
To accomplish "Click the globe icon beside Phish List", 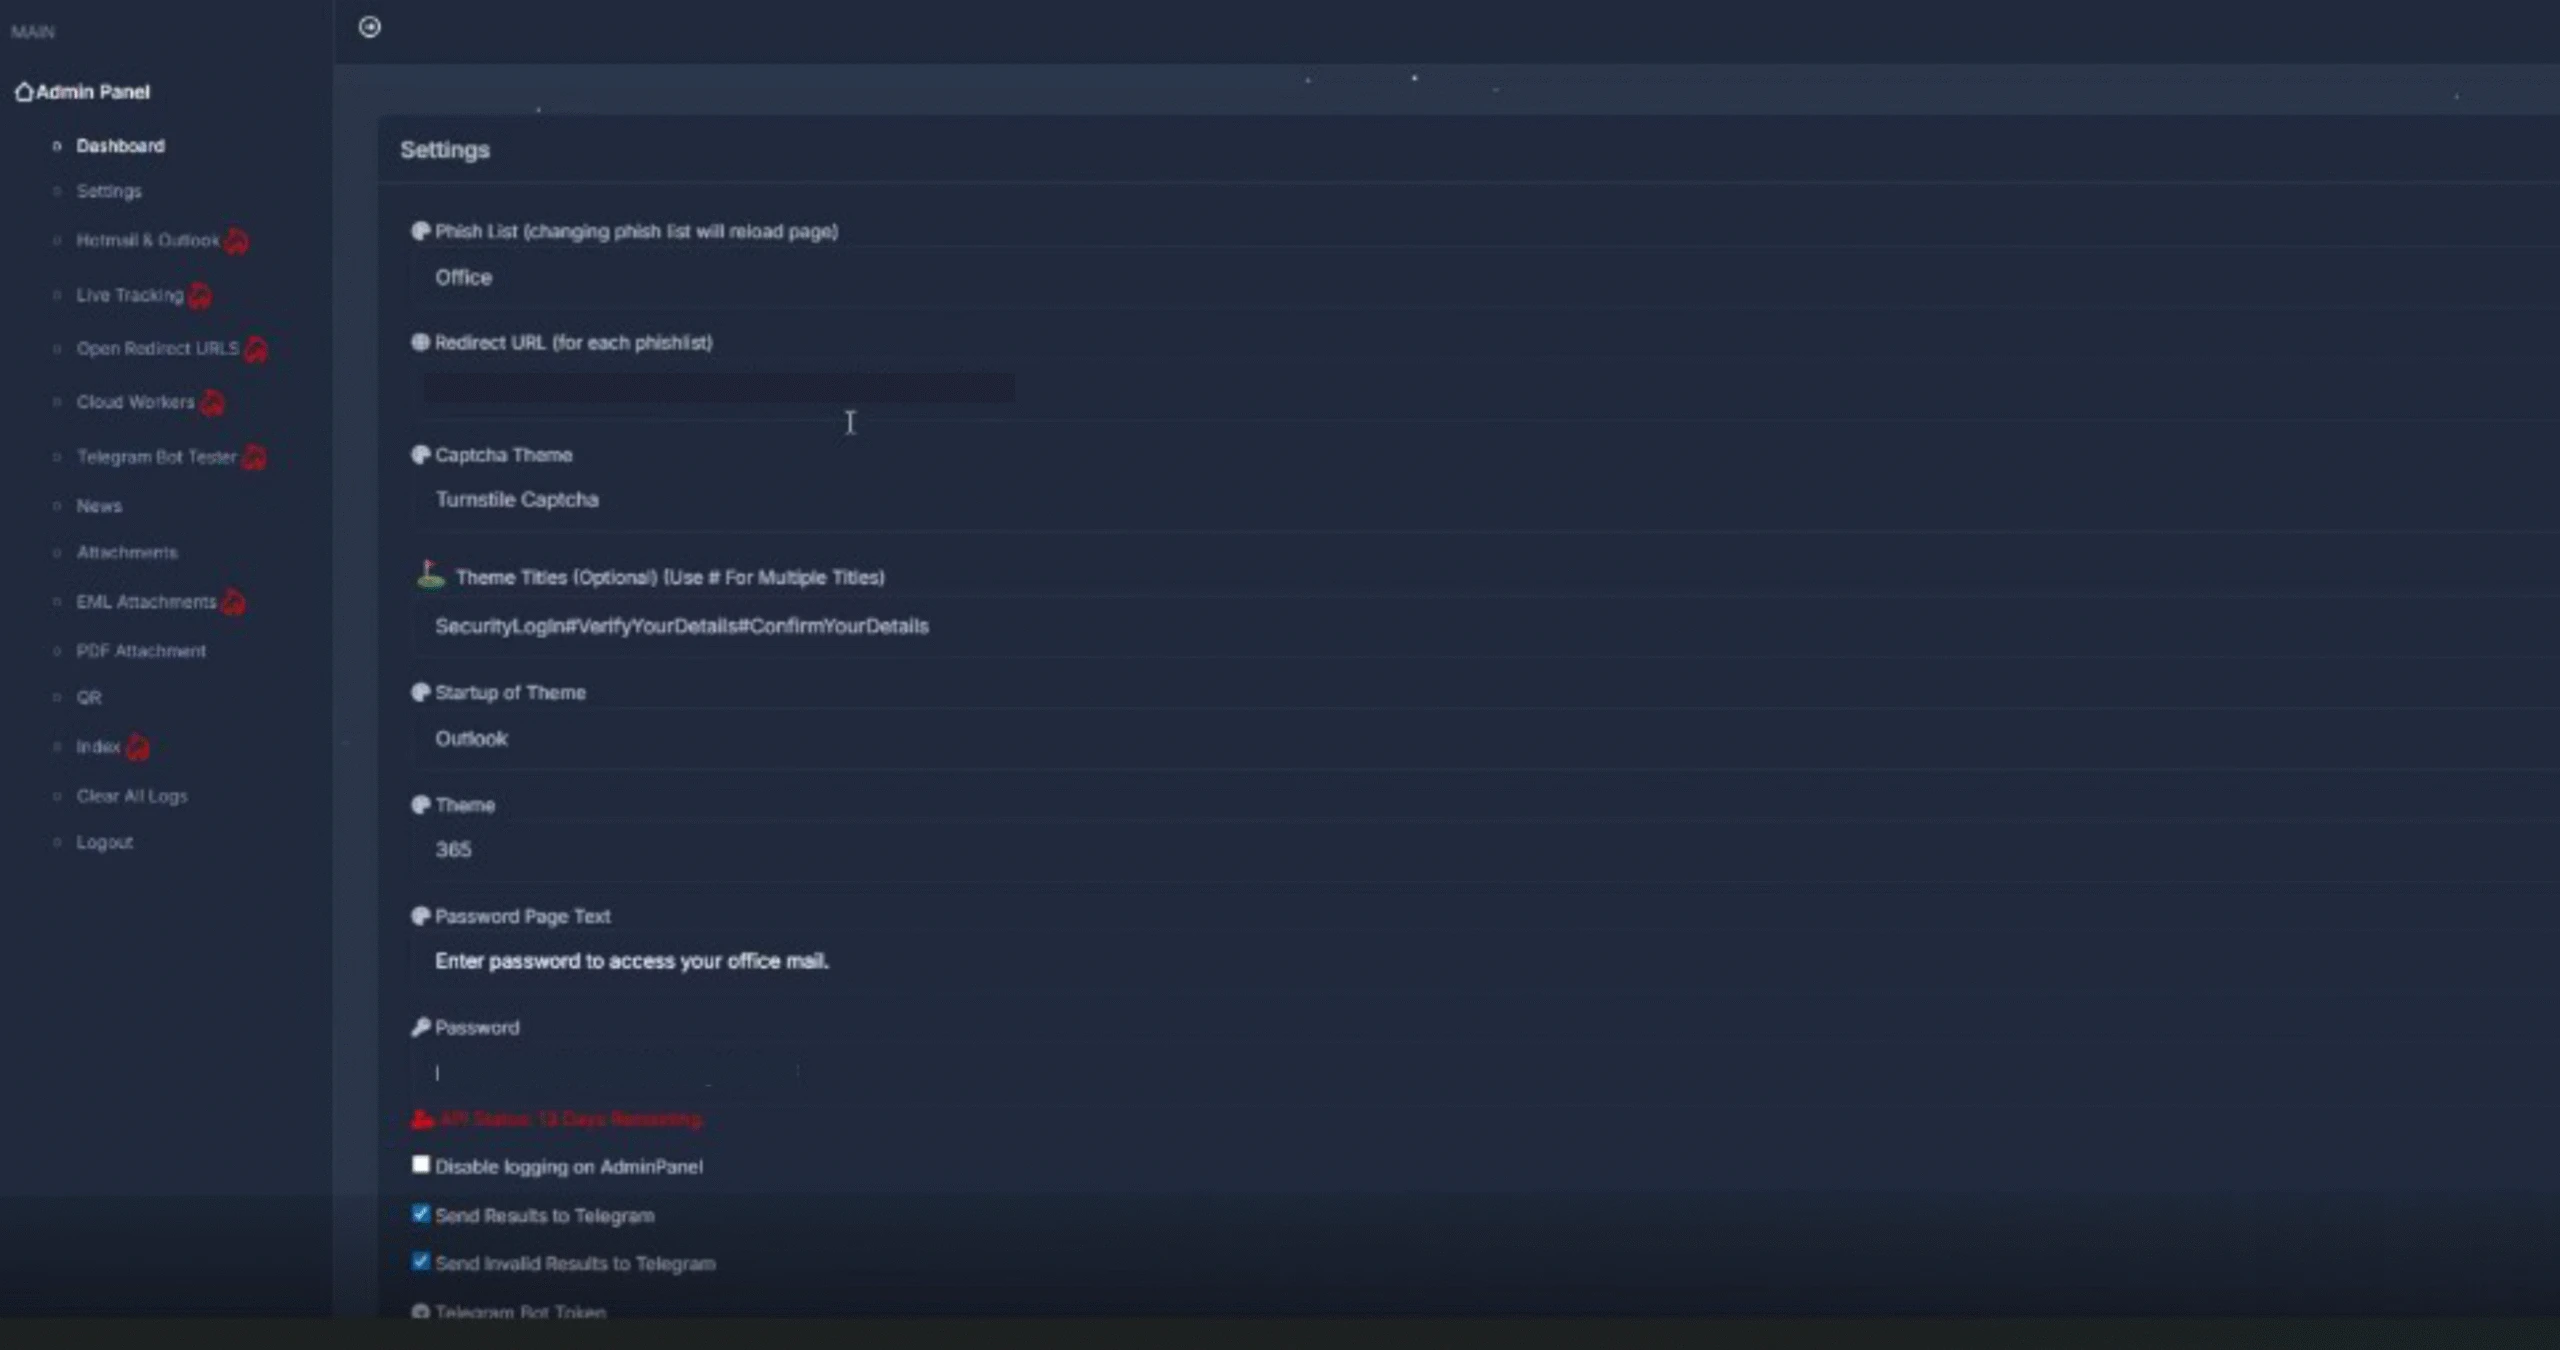I will click(421, 231).
